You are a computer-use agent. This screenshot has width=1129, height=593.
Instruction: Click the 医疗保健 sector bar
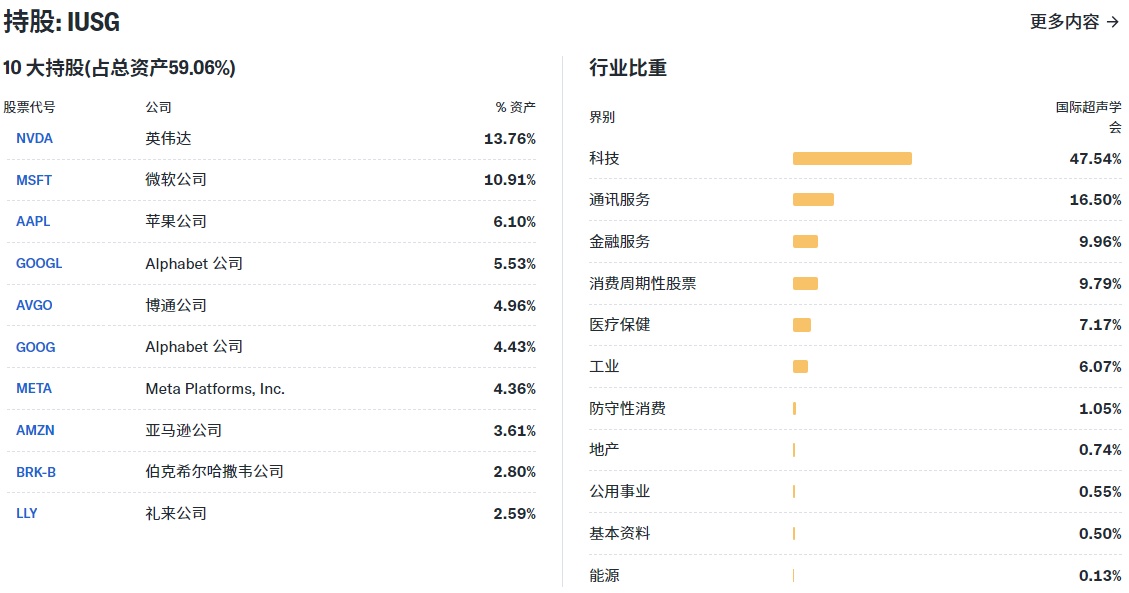point(802,325)
